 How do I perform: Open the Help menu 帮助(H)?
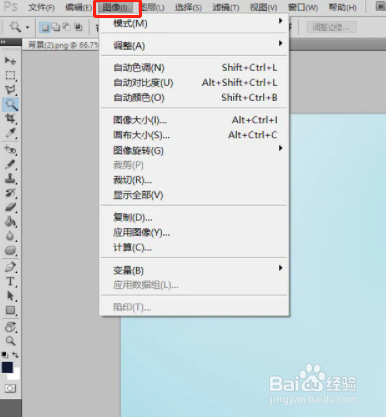click(x=342, y=7)
